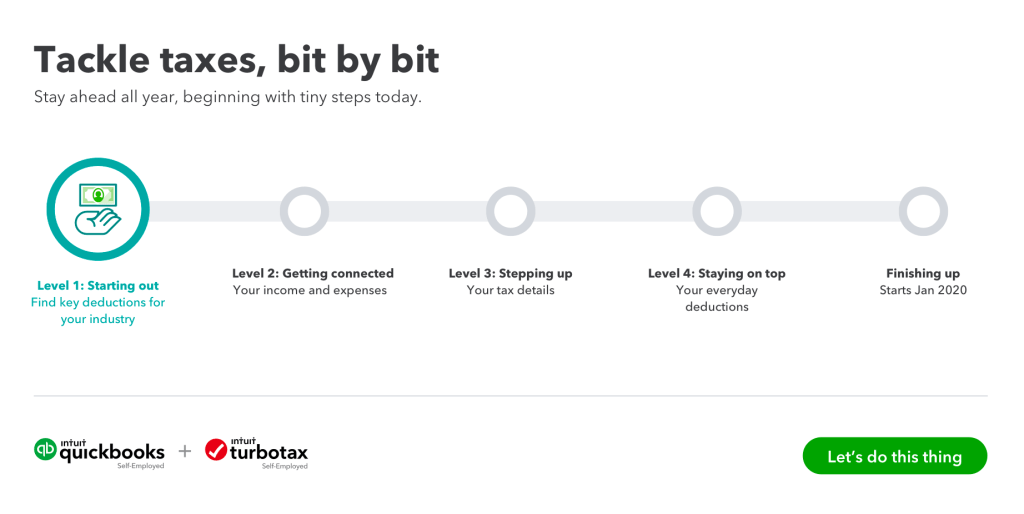This screenshot has height=514, width=1024.
Task: Click the progress bar between Level 1 and 2
Action: 214,211
